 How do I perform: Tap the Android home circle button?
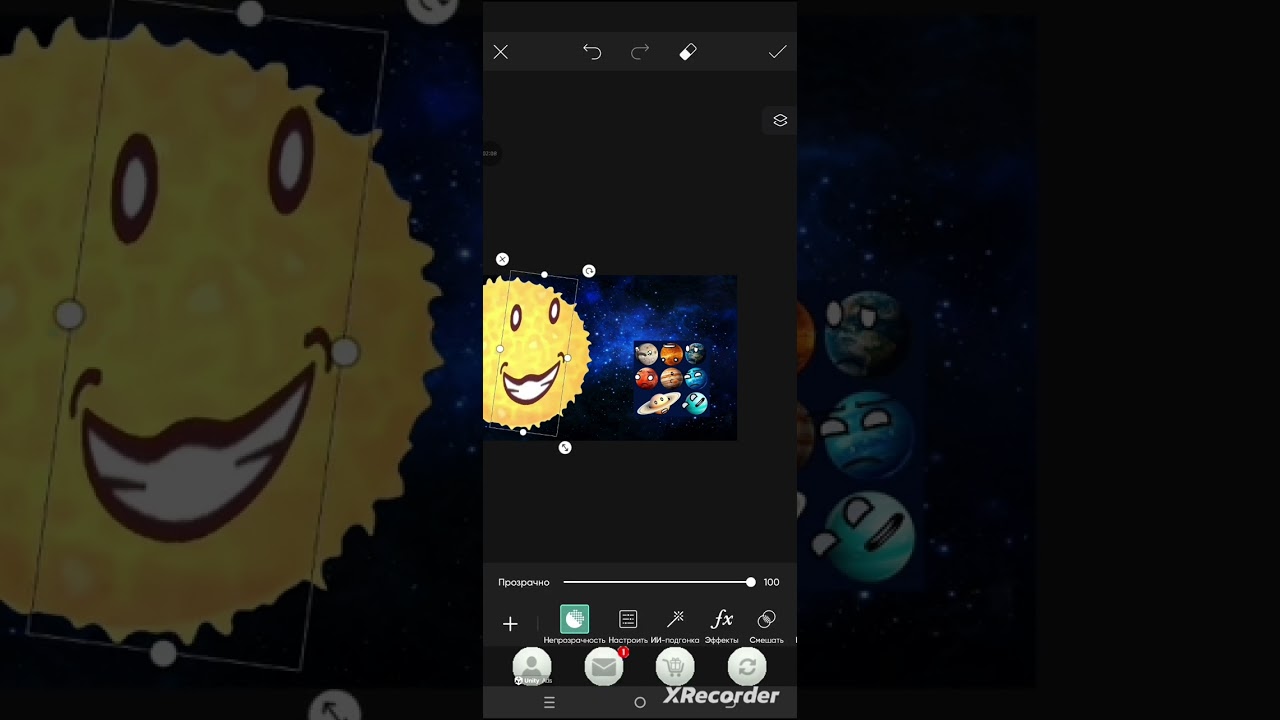pyautogui.click(x=640, y=703)
